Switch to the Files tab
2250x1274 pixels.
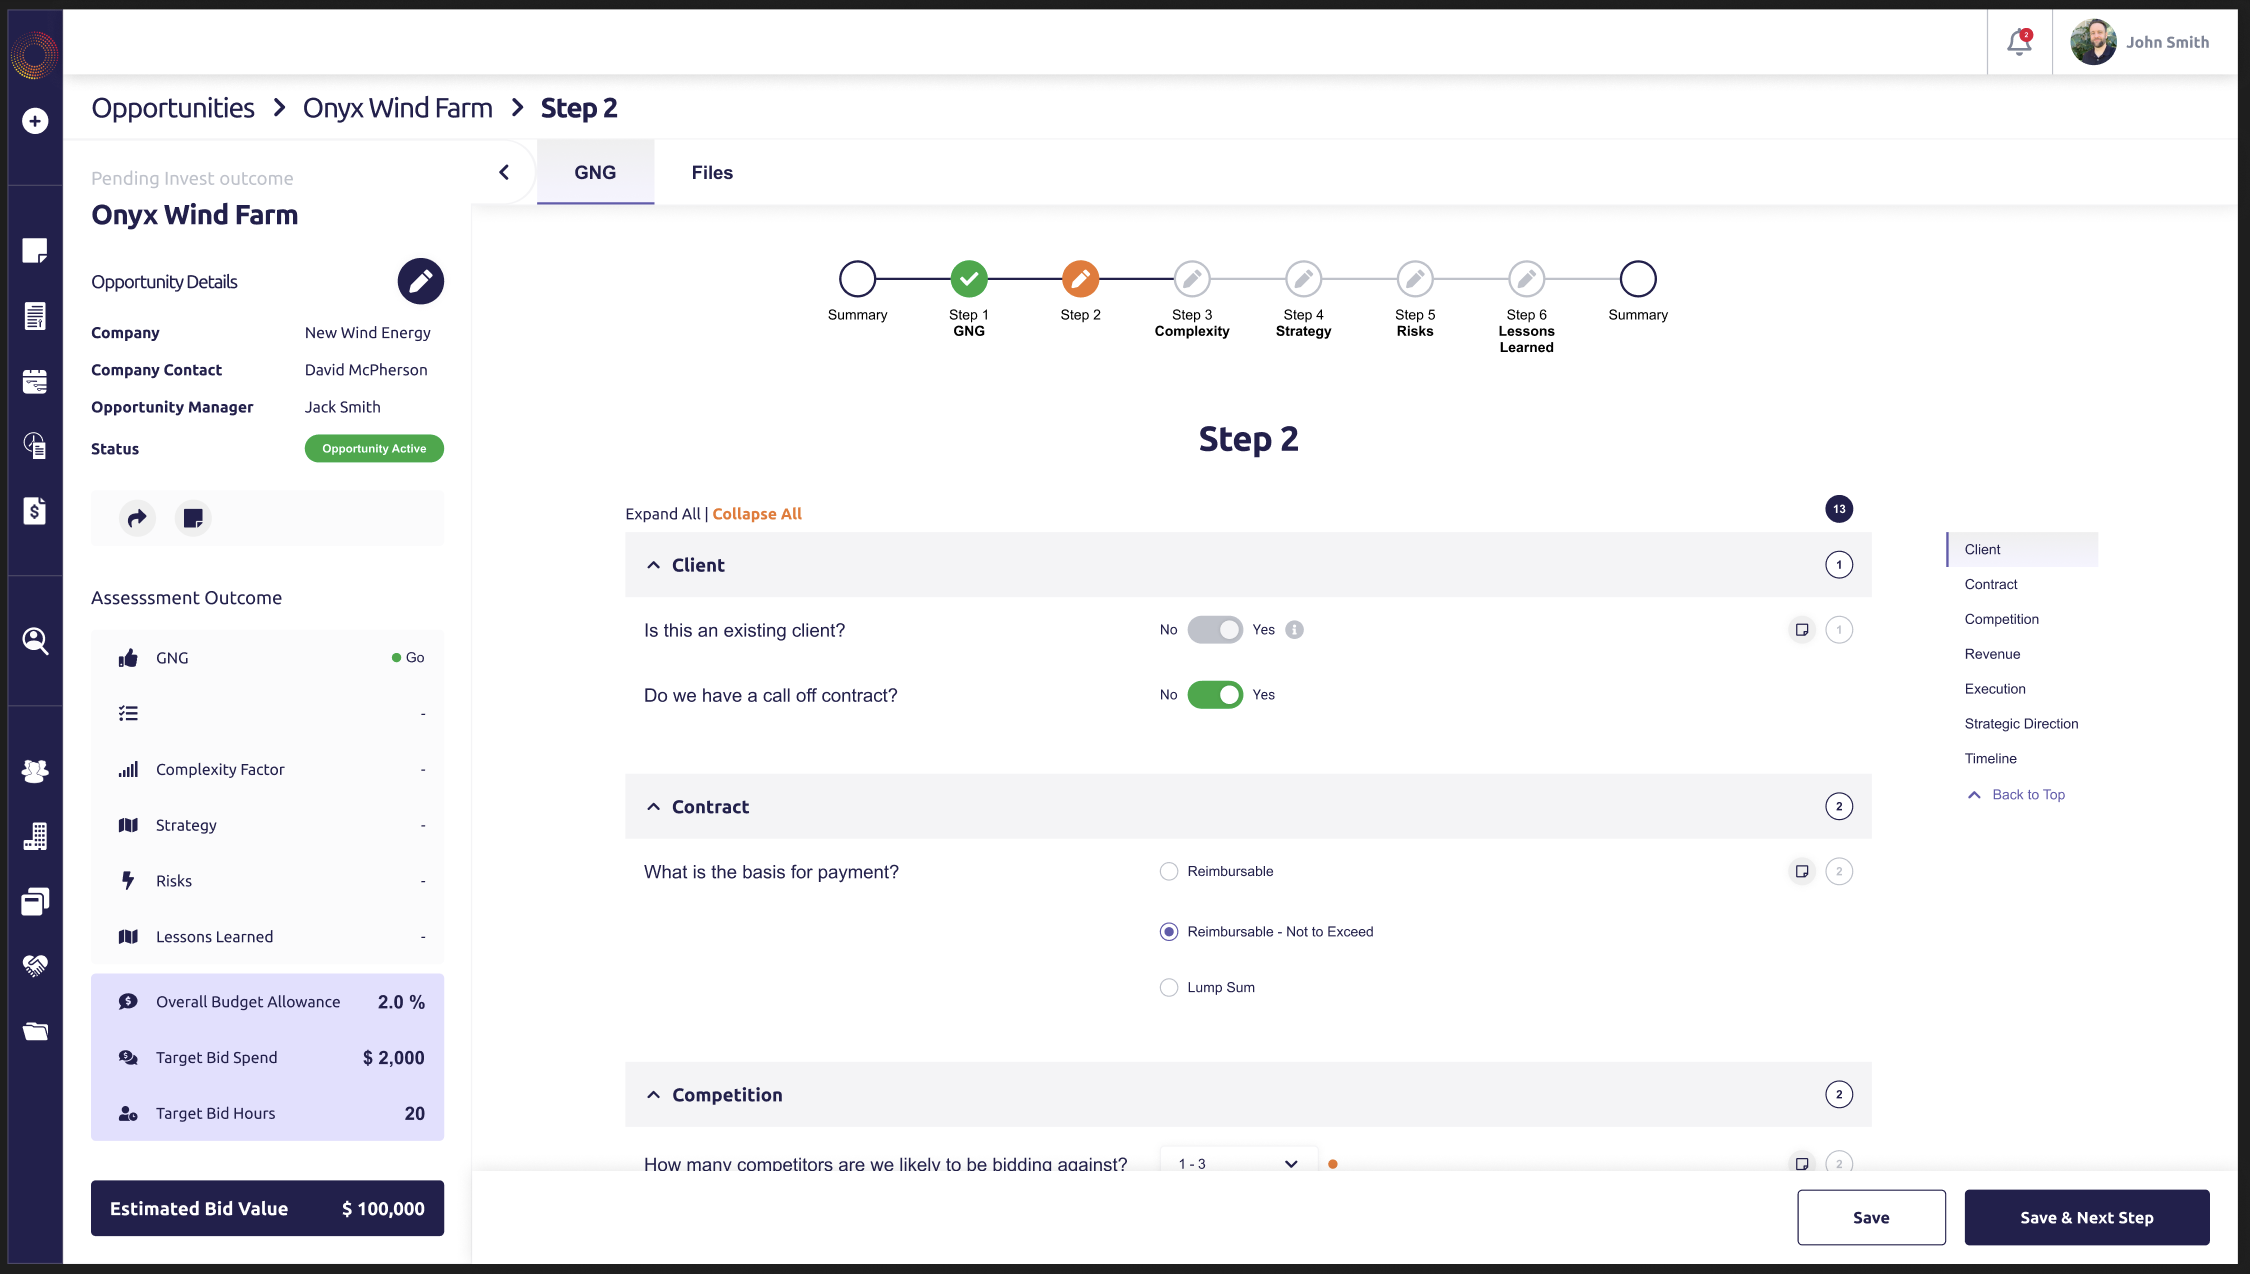pyautogui.click(x=712, y=172)
